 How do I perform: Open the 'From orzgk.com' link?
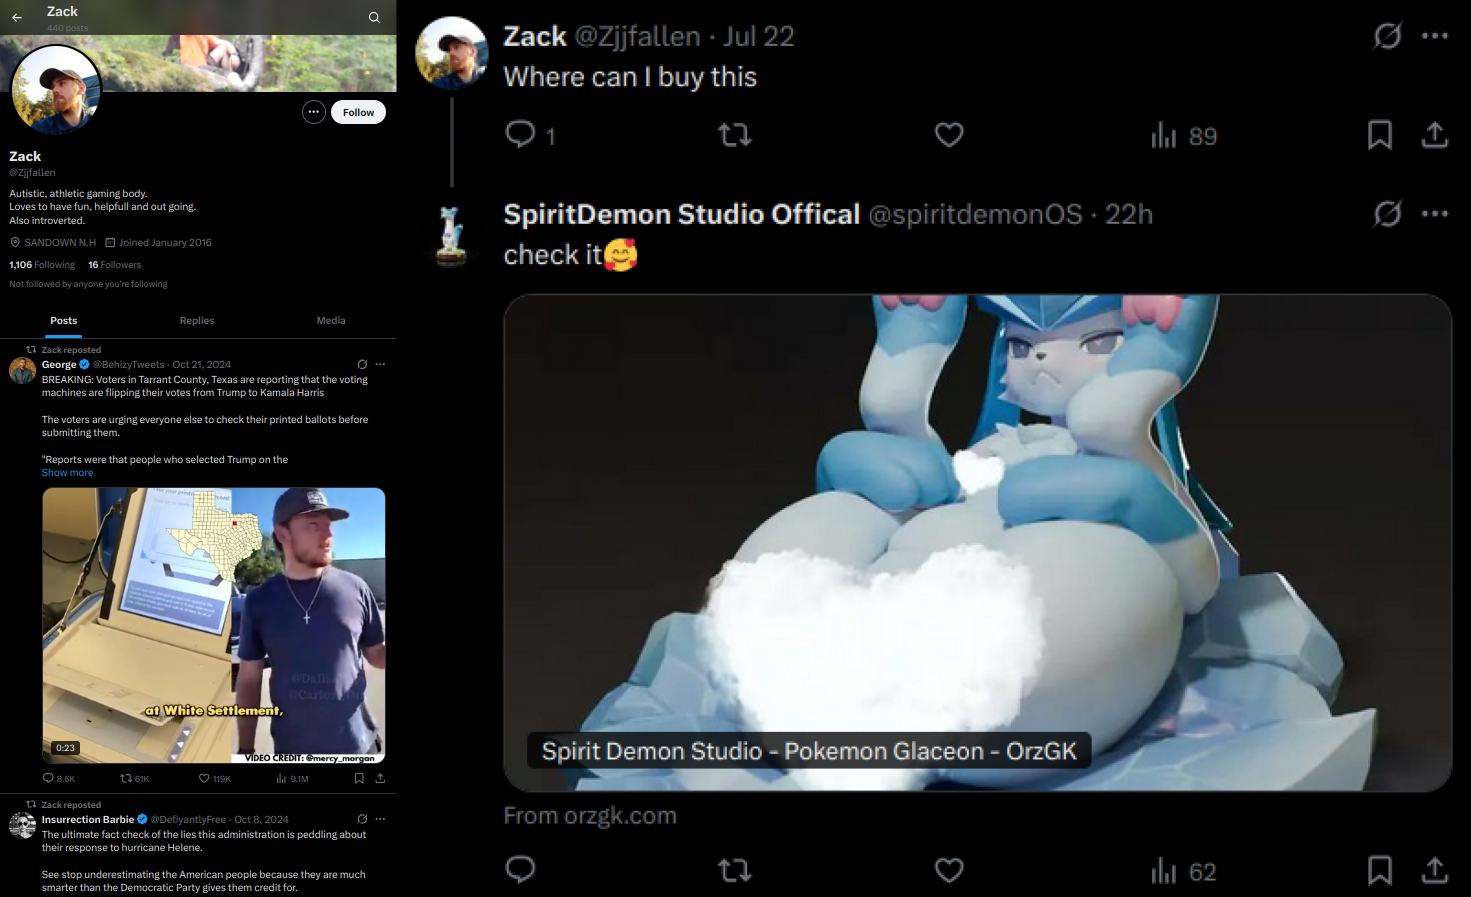tap(590, 816)
